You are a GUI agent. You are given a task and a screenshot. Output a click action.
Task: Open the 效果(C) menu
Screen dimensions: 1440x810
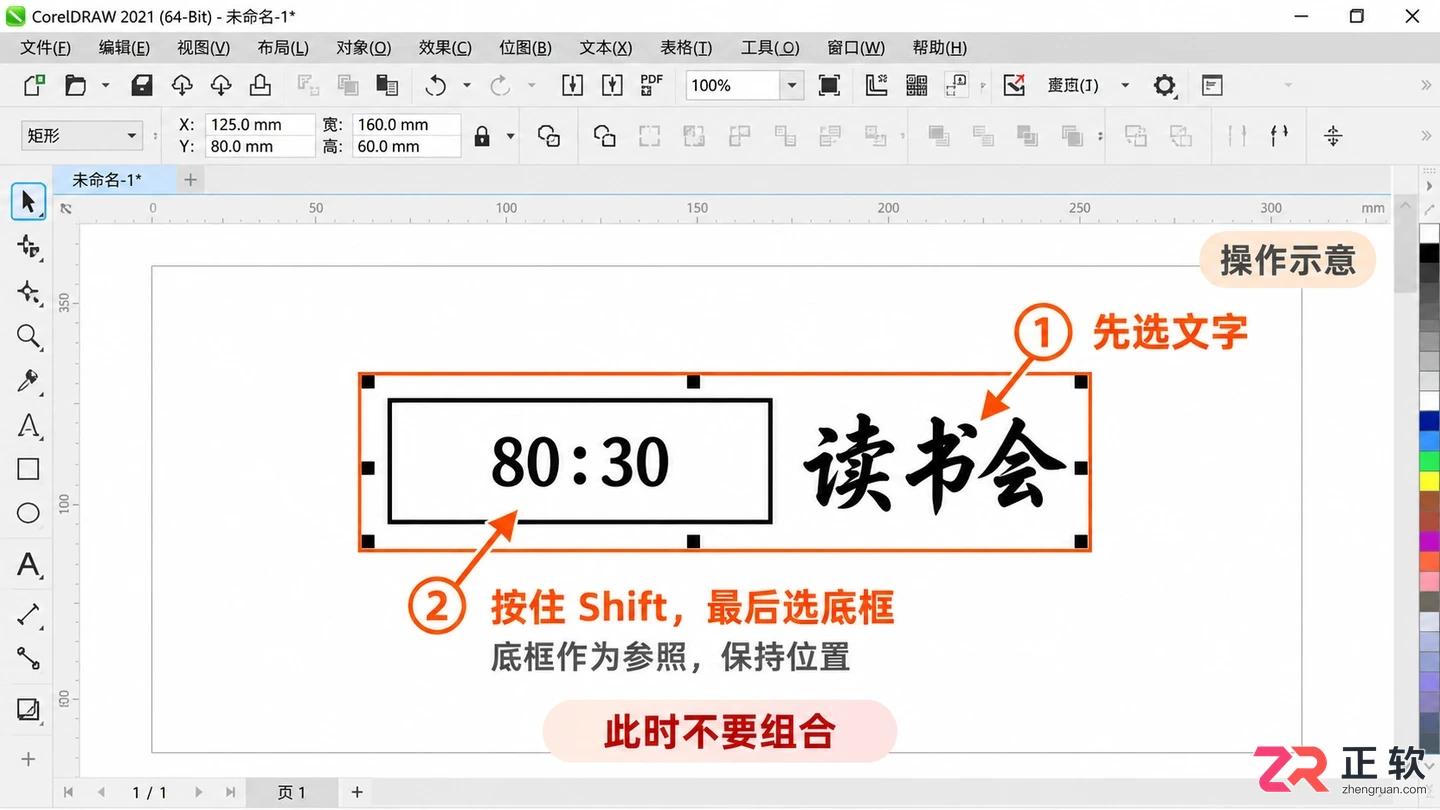(445, 47)
